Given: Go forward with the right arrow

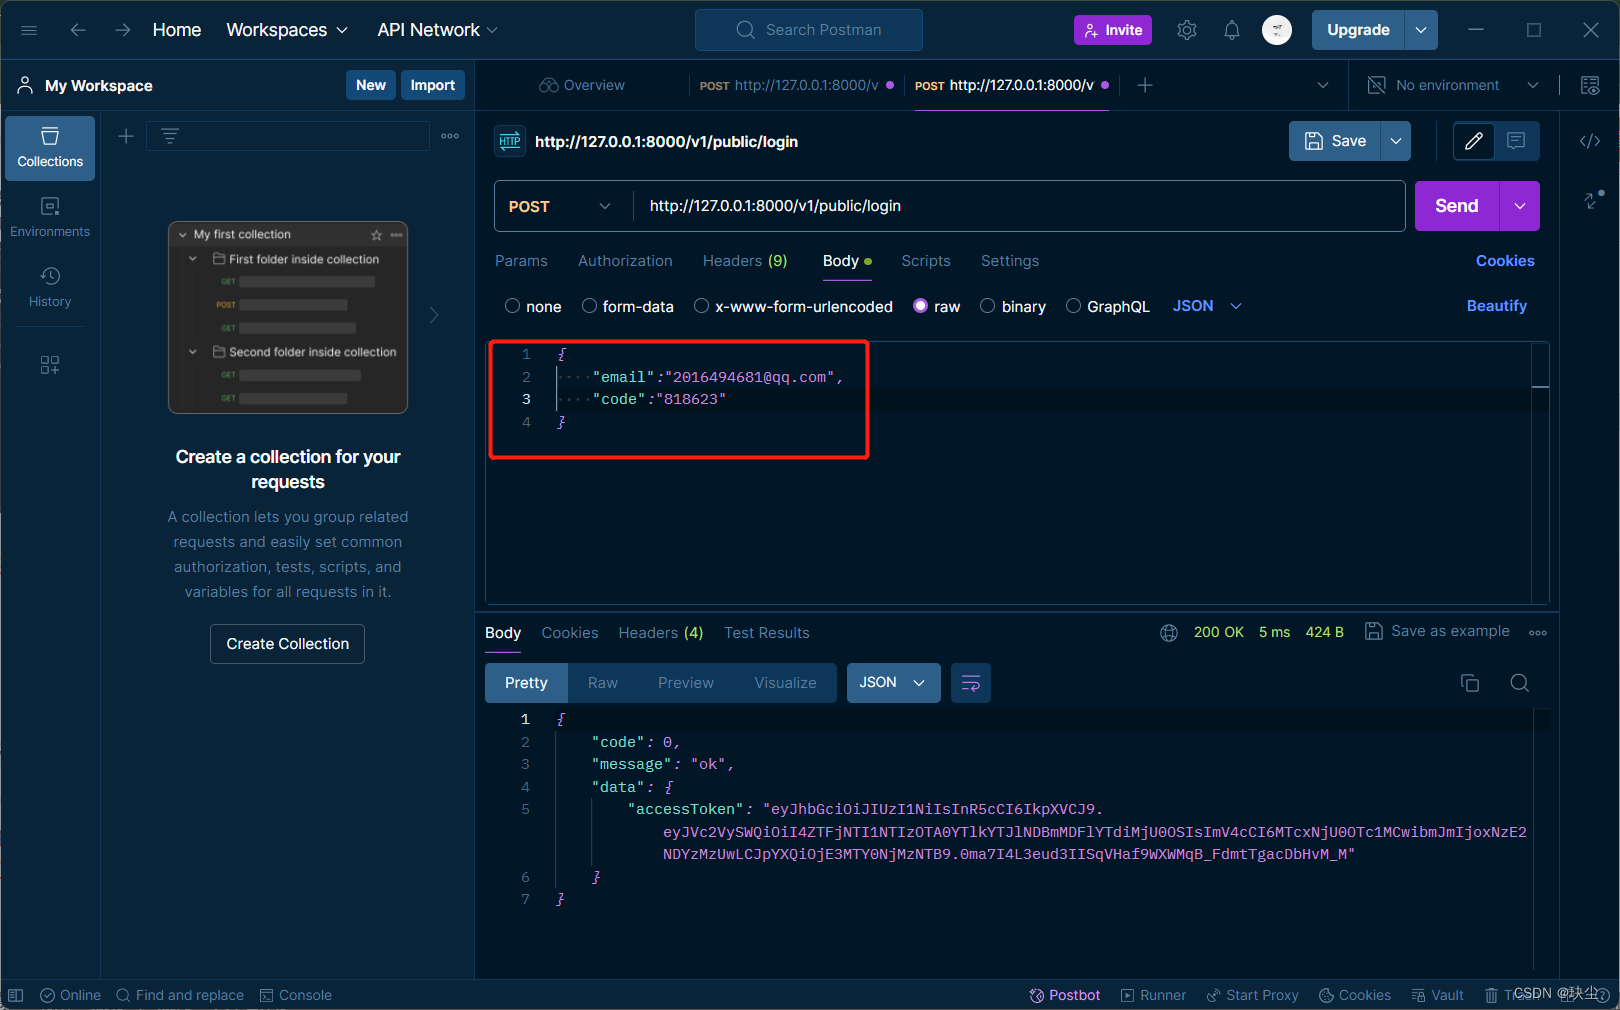Looking at the screenshot, I should 122,30.
